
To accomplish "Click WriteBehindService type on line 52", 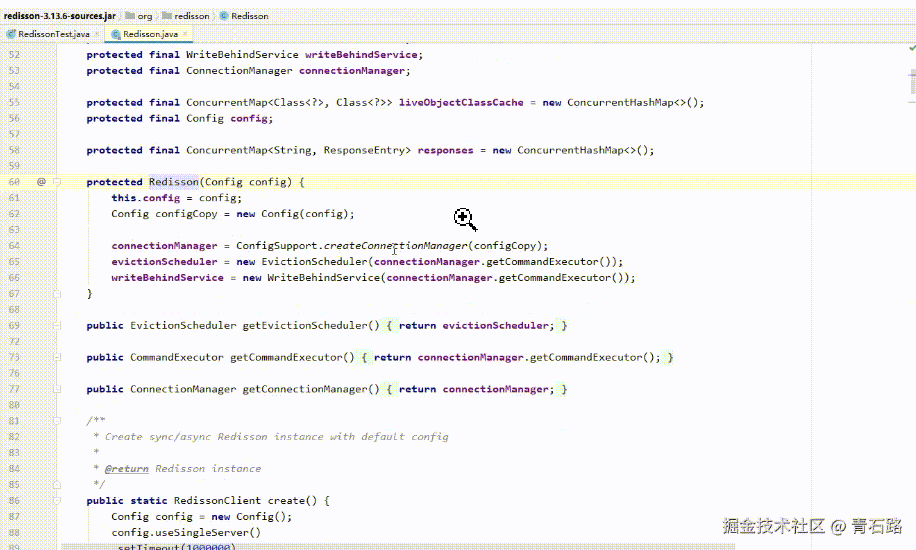I will point(242,54).
